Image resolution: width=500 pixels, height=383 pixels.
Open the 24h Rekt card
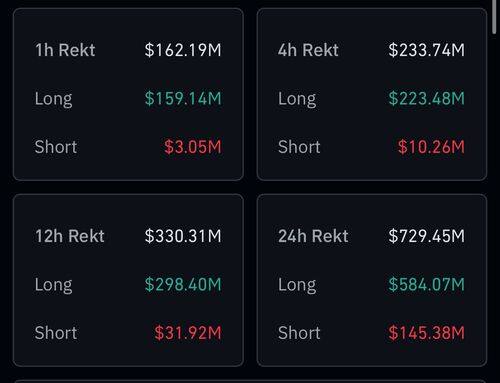(372, 280)
